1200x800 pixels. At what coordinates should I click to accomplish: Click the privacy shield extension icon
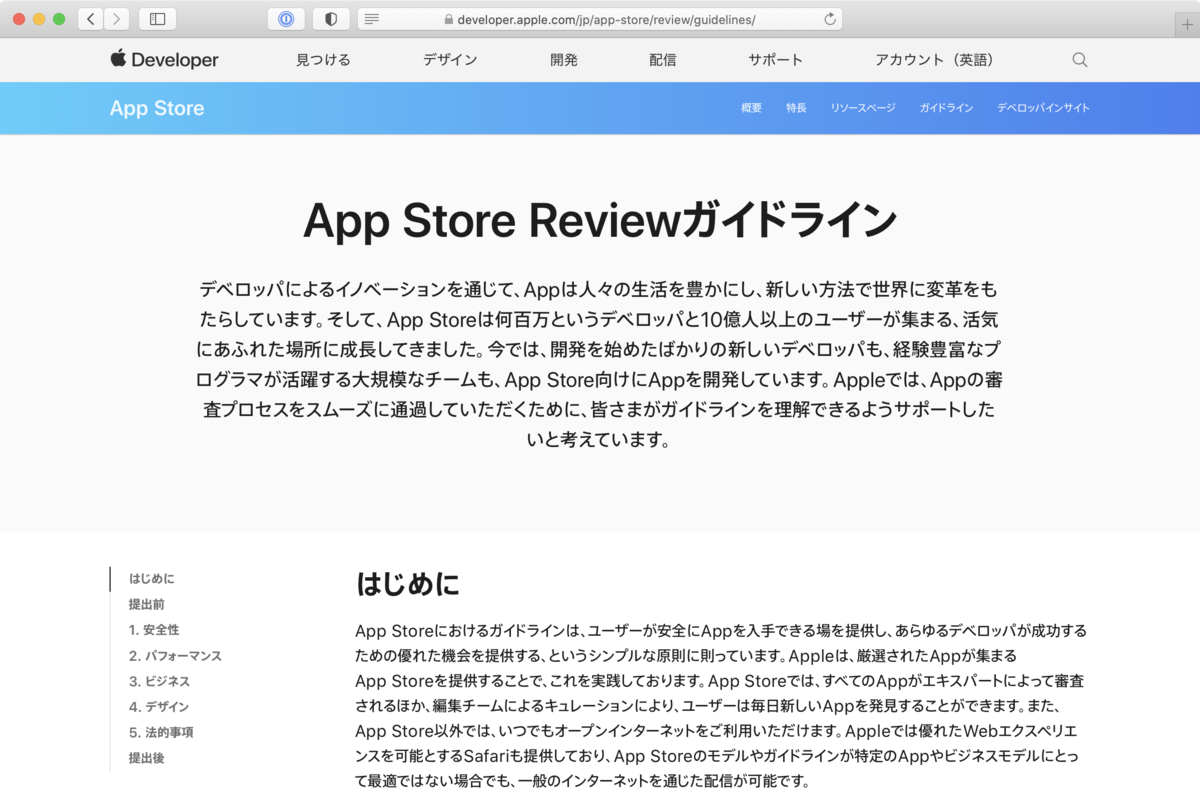tap(331, 19)
